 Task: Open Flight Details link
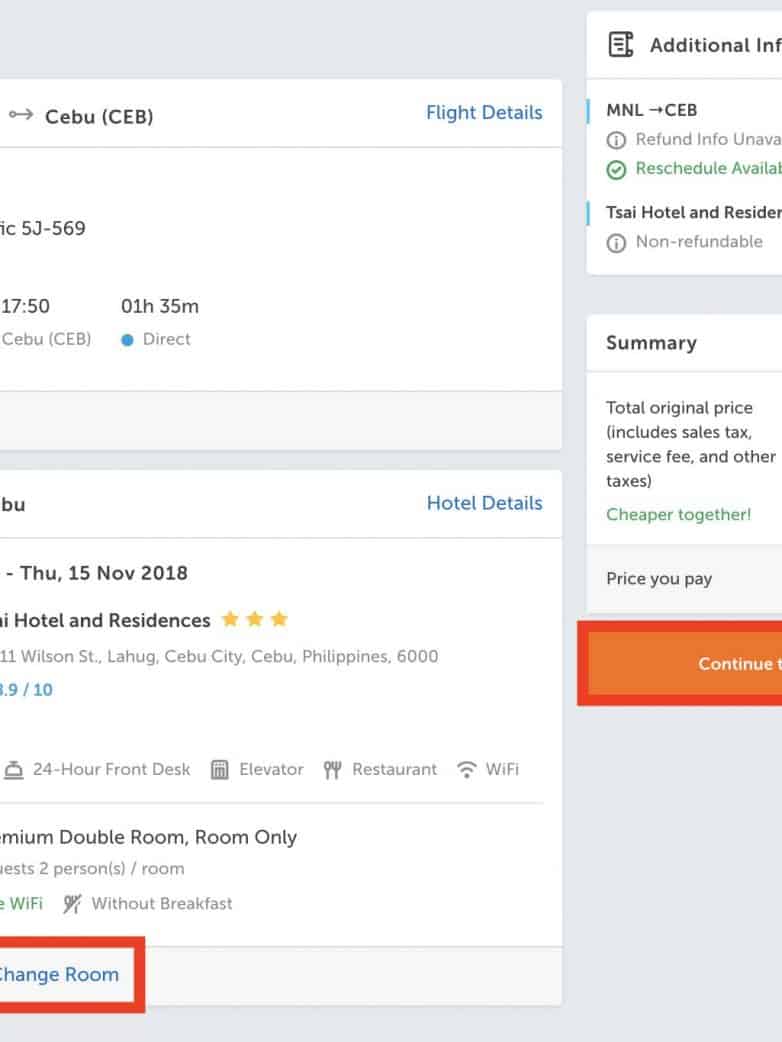[484, 113]
